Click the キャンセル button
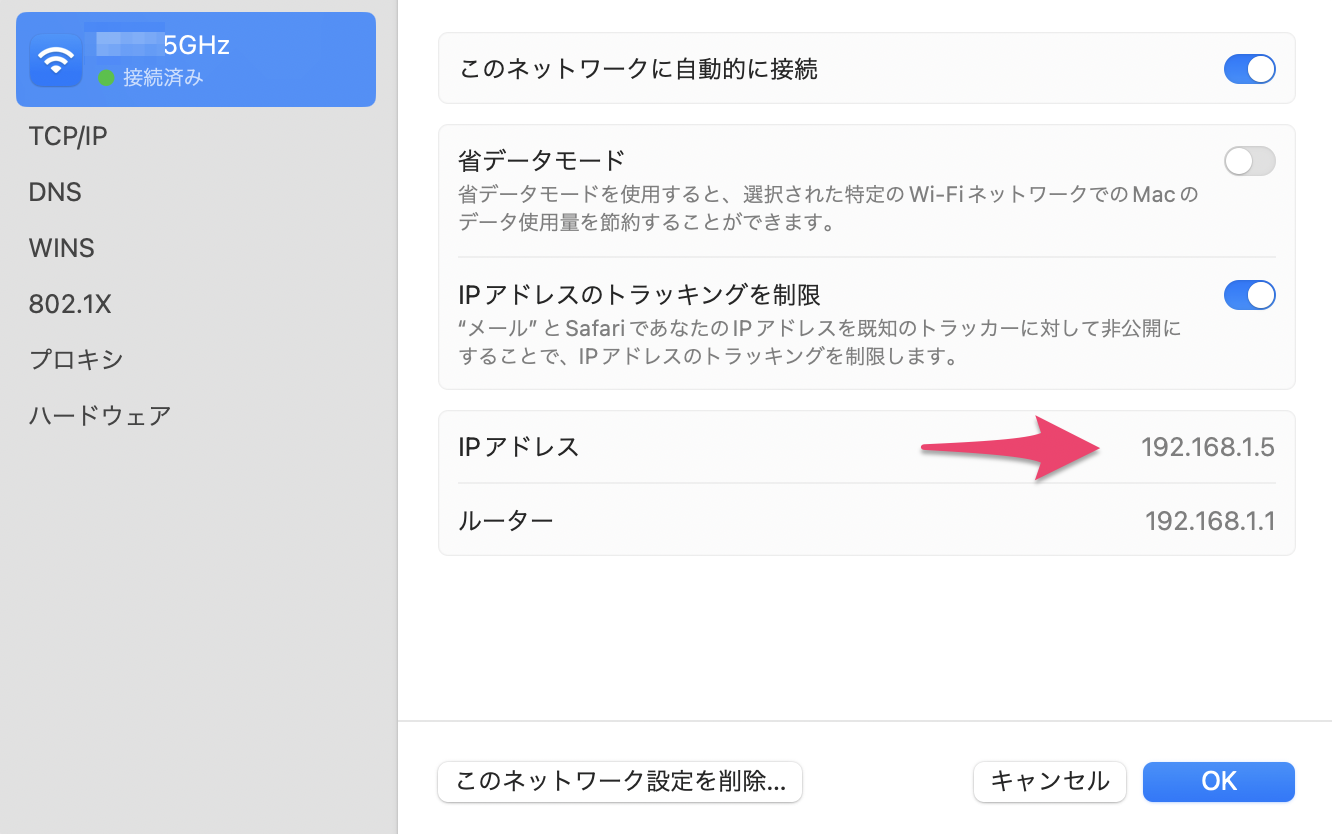The height and width of the screenshot is (834, 1332). tap(1049, 781)
